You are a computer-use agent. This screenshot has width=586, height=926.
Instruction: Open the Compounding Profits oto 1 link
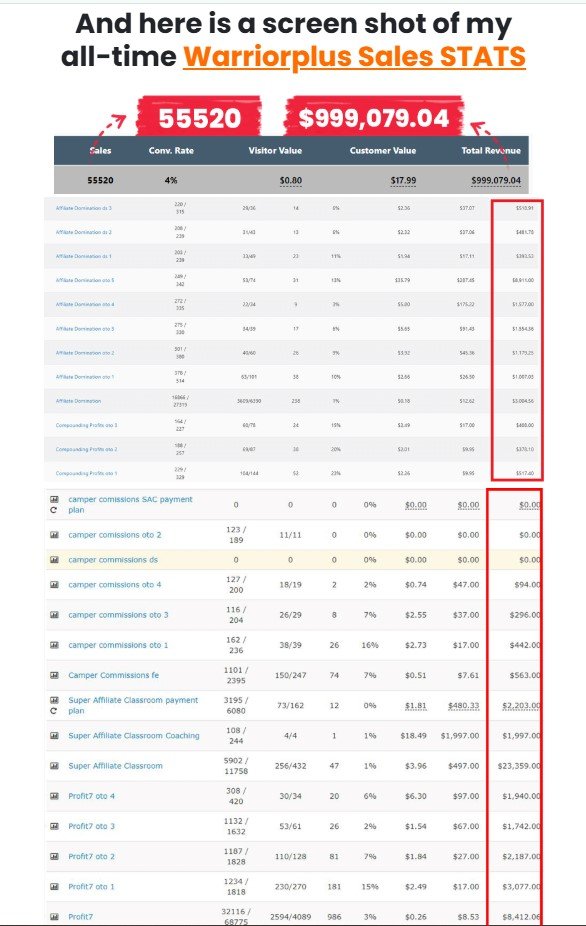(x=86, y=474)
